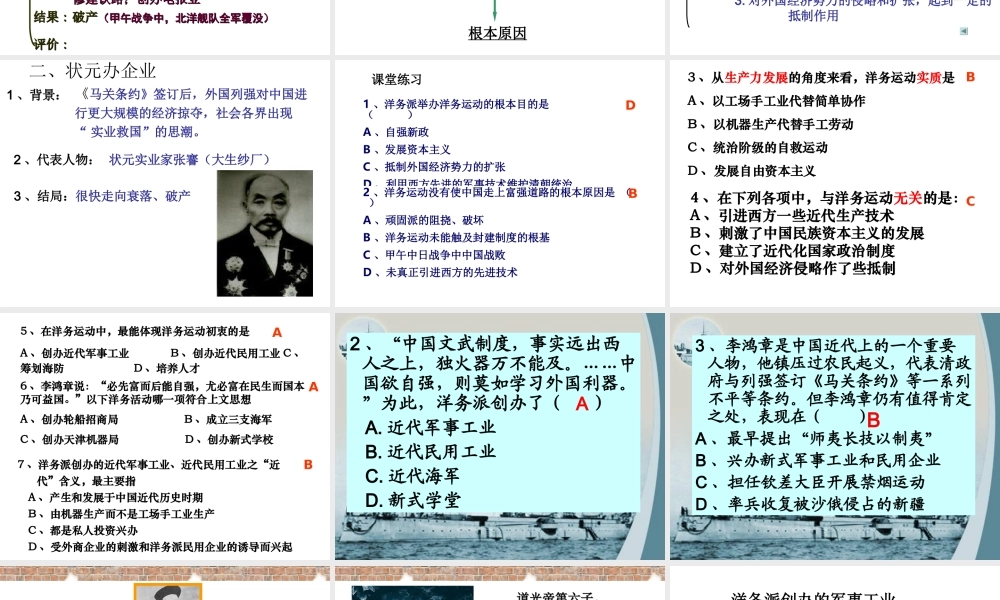This screenshot has width=1000, height=600.
Task: Choose option A、引进西方一些近代生产技术
Action: click(792, 216)
